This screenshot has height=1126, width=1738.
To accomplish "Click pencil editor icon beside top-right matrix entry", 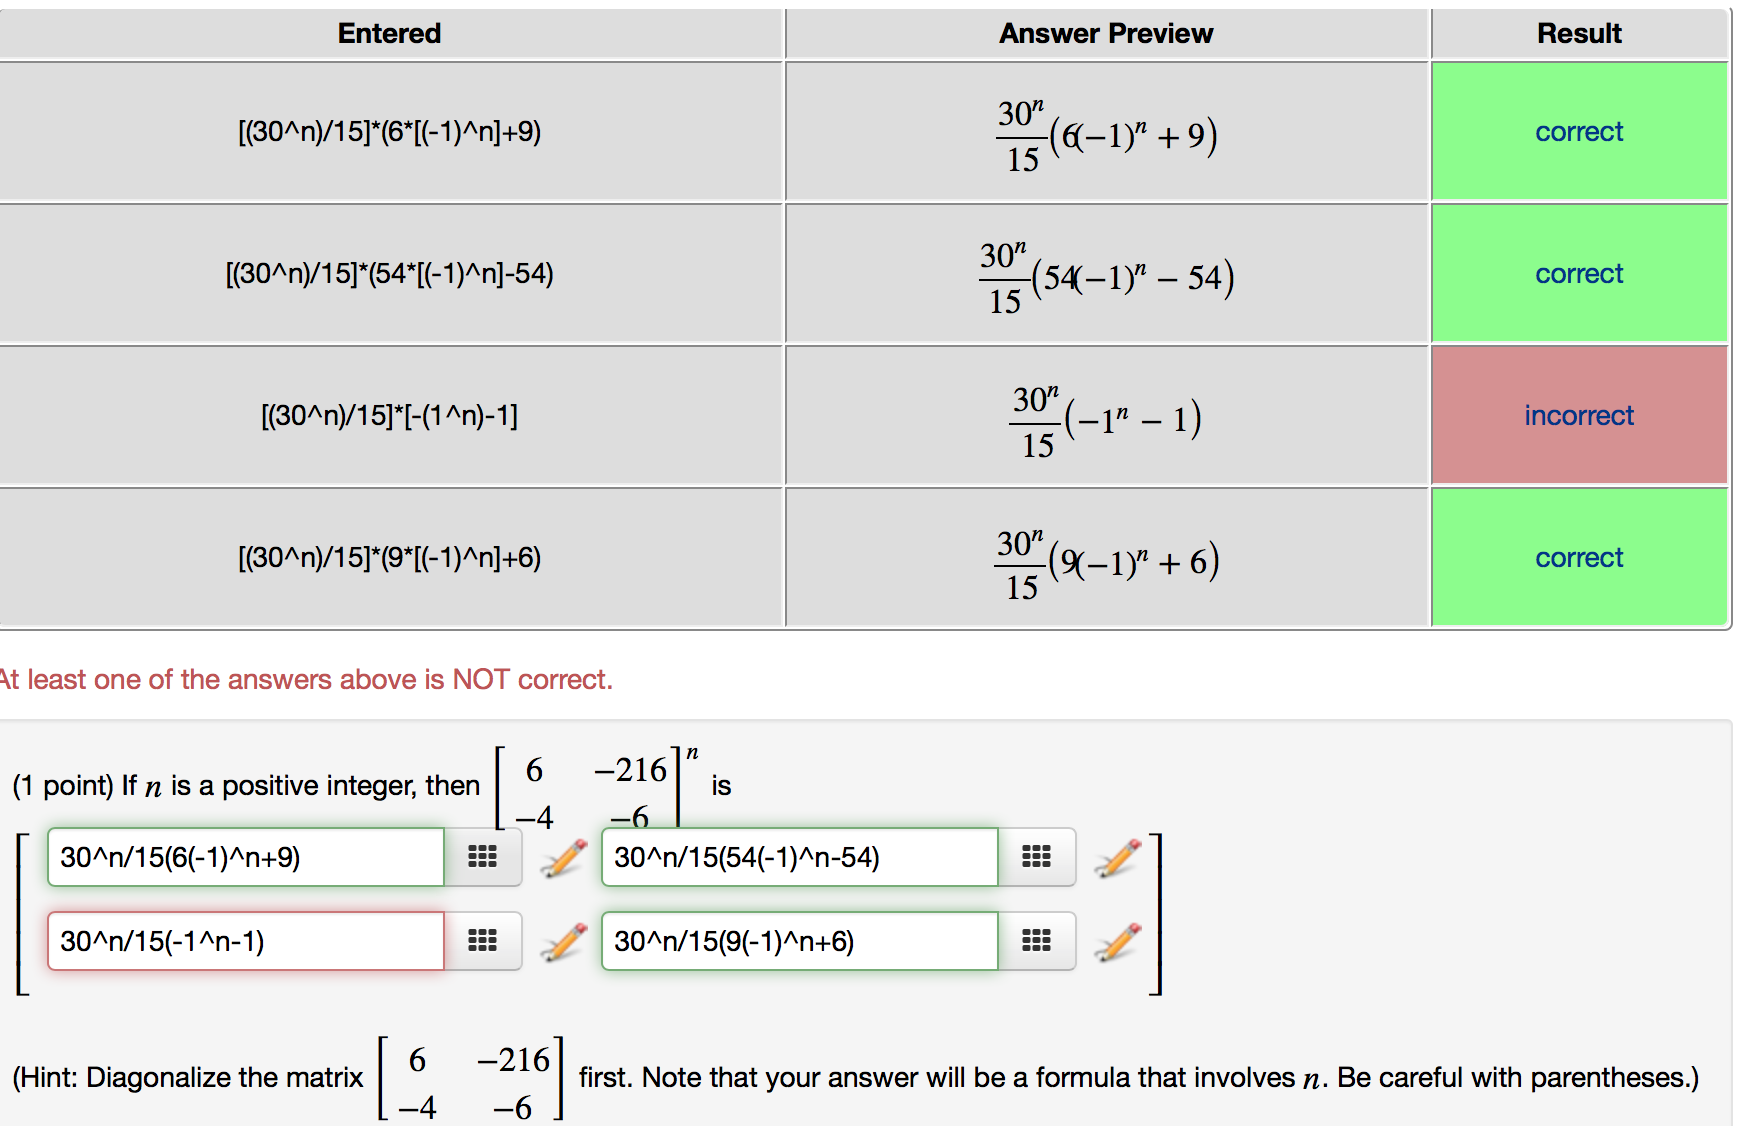I will [x=1118, y=858].
